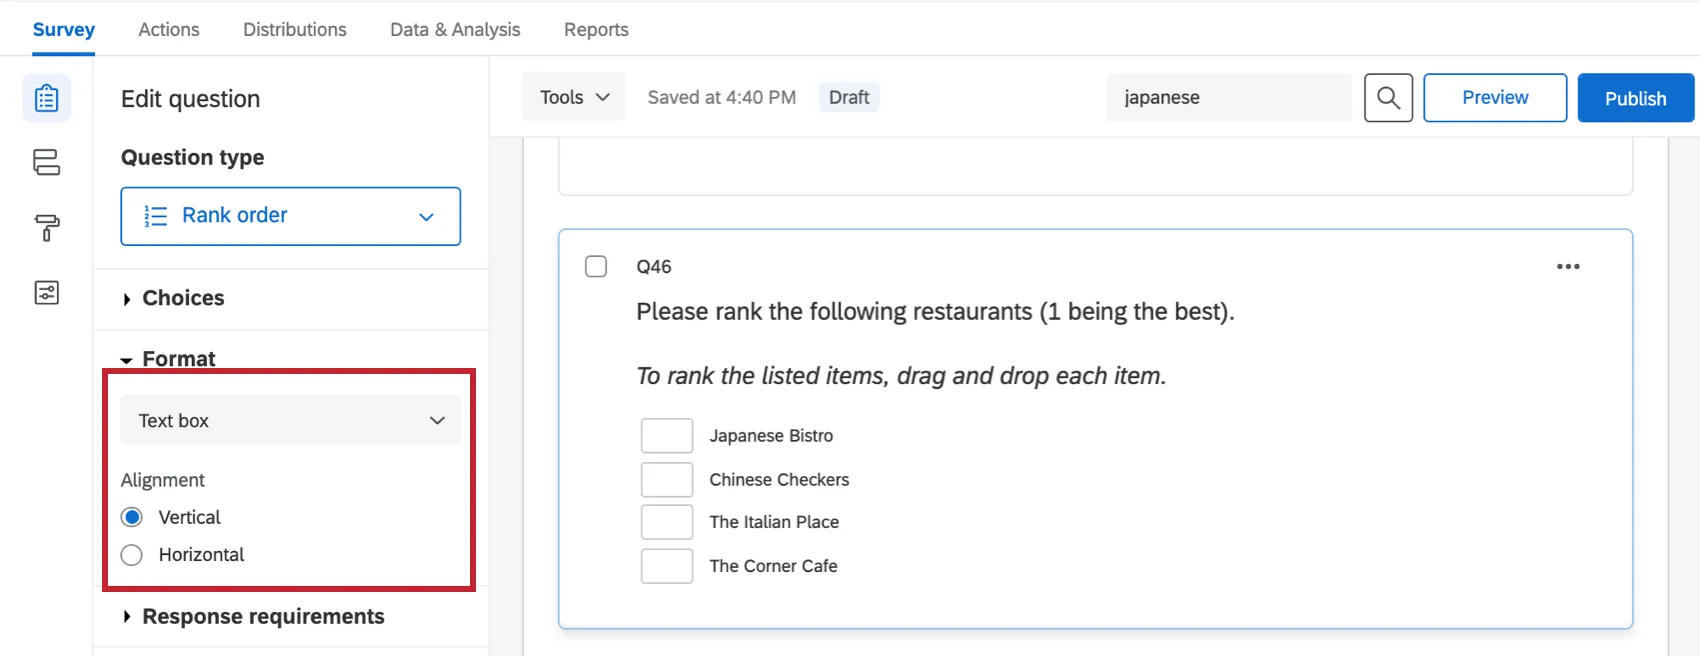Open the Survey options settings icon
Image resolution: width=1700 pixels, height=656 pixels.
tap(46, 292)
